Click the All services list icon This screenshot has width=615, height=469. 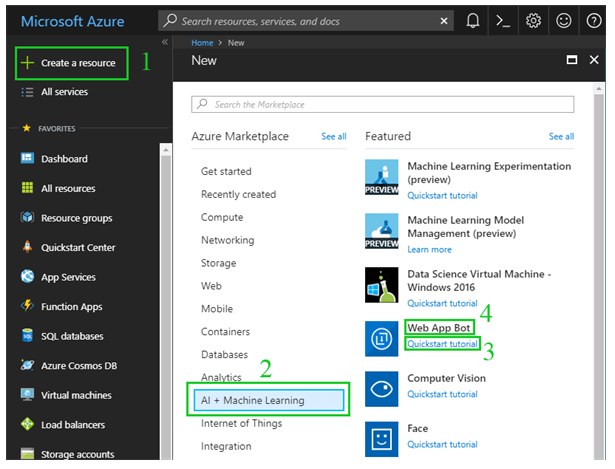(x=27, y=92)
